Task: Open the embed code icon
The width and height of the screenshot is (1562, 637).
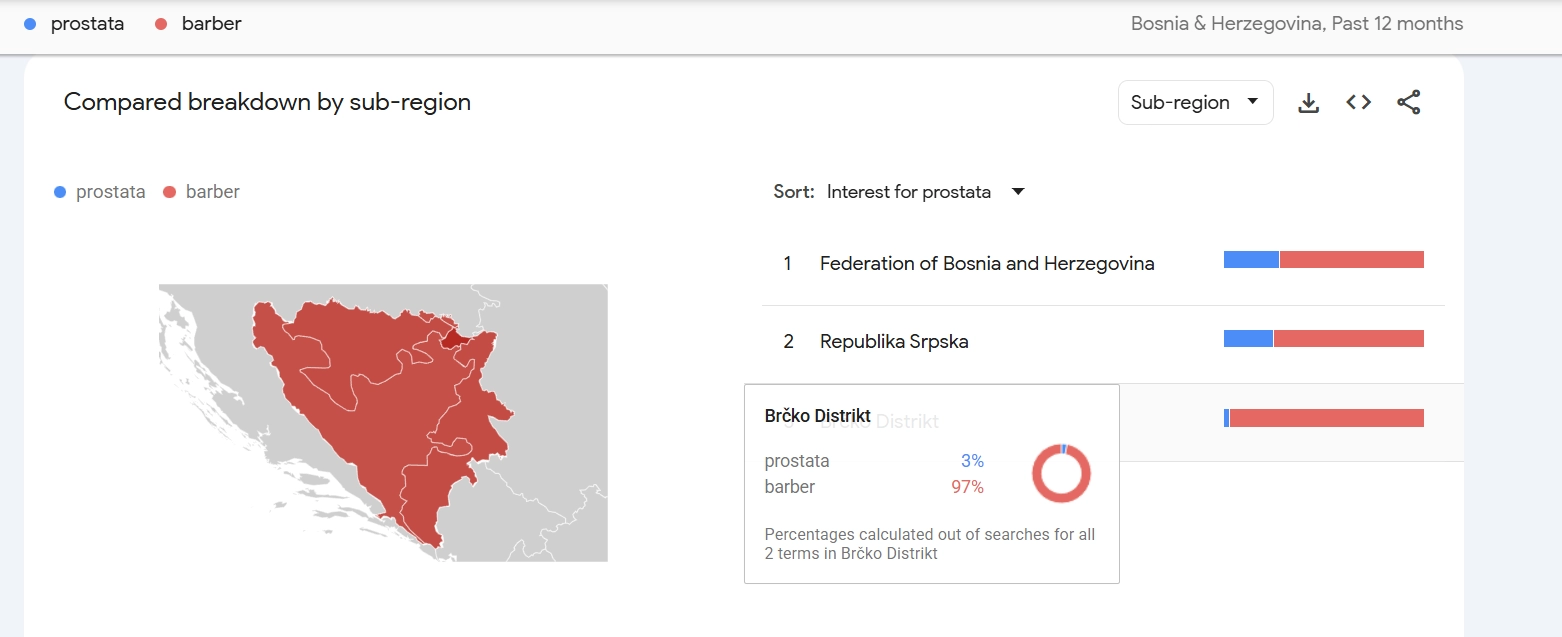Action: pos(1358,103)
